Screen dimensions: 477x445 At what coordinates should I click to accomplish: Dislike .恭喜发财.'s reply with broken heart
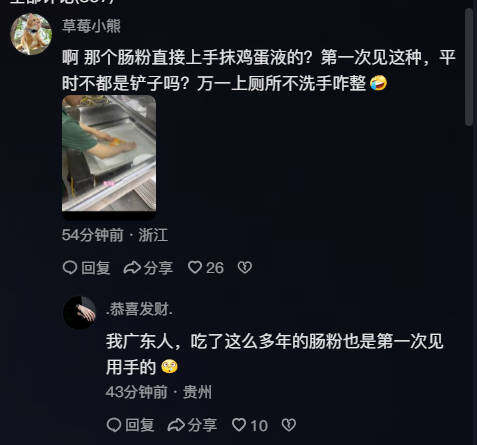pyautogui.click(x=289, y=425)
